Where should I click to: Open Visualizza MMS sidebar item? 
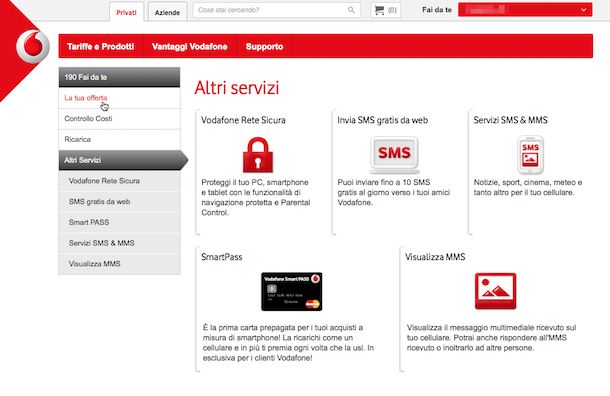pos(119,264)
